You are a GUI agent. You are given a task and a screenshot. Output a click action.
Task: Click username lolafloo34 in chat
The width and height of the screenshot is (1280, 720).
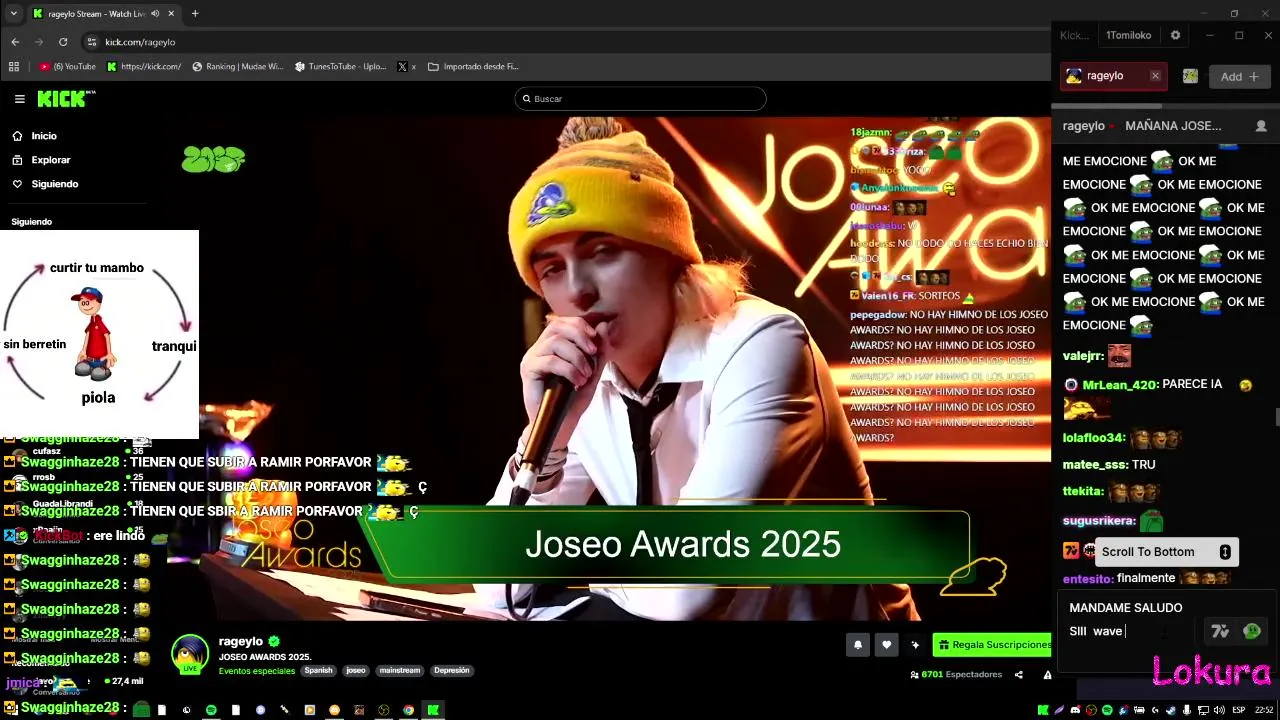pos(1094,438)
